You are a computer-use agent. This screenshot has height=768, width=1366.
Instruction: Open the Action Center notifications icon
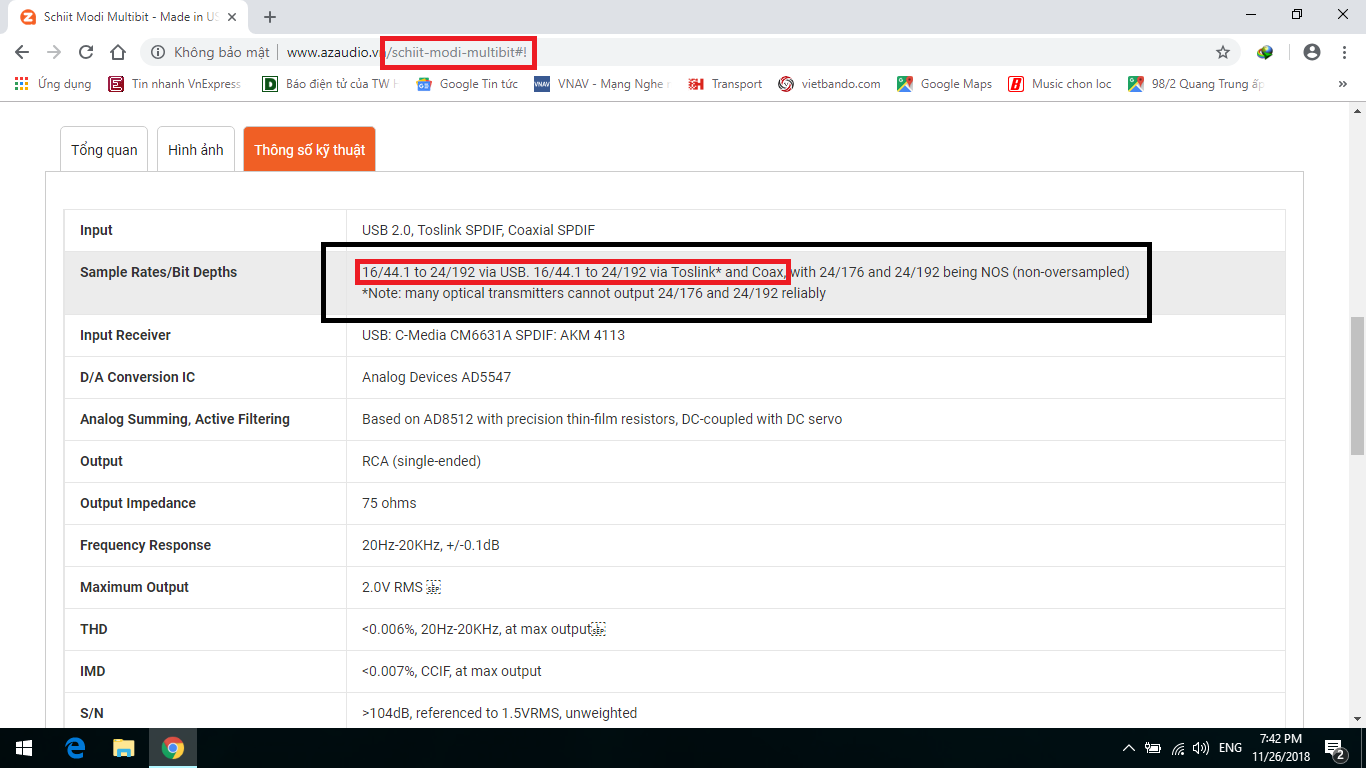click(x=1335, y=748)
